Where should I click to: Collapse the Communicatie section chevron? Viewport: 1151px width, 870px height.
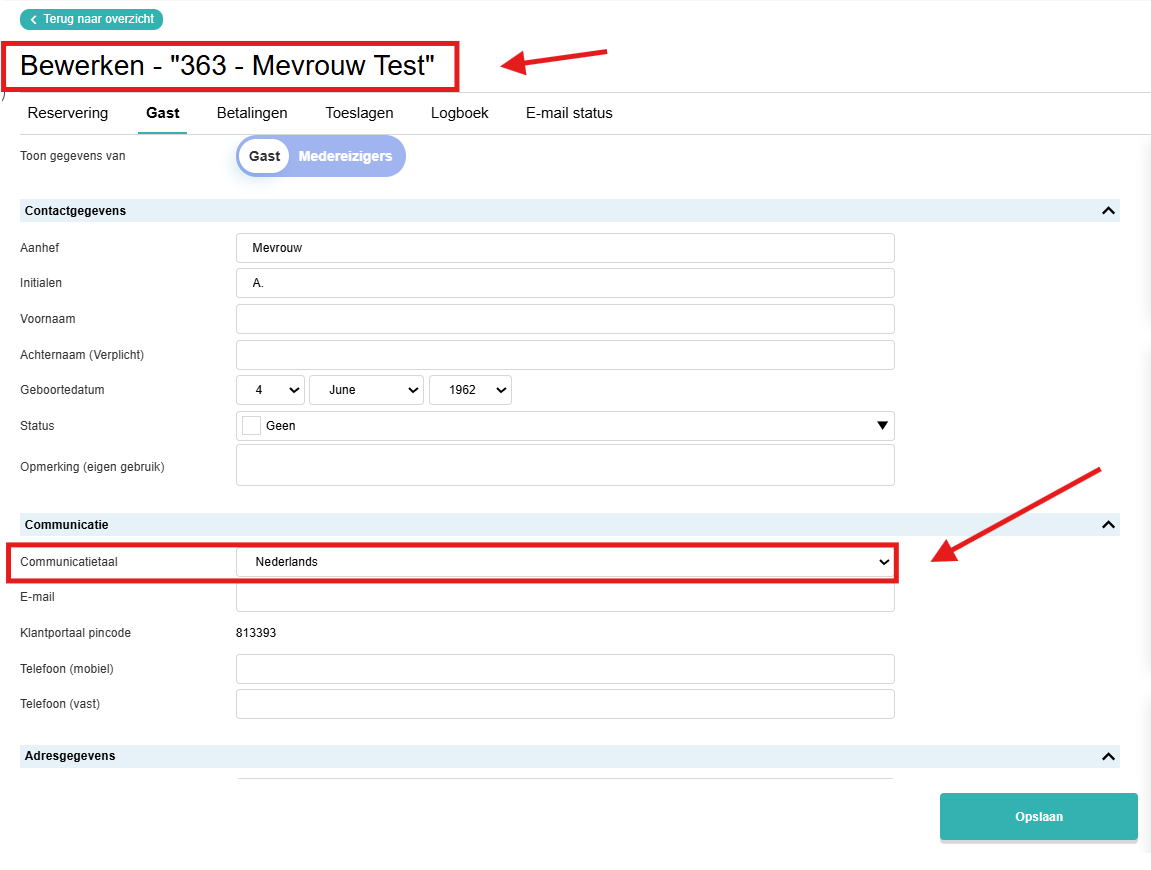click(1108, 524)
